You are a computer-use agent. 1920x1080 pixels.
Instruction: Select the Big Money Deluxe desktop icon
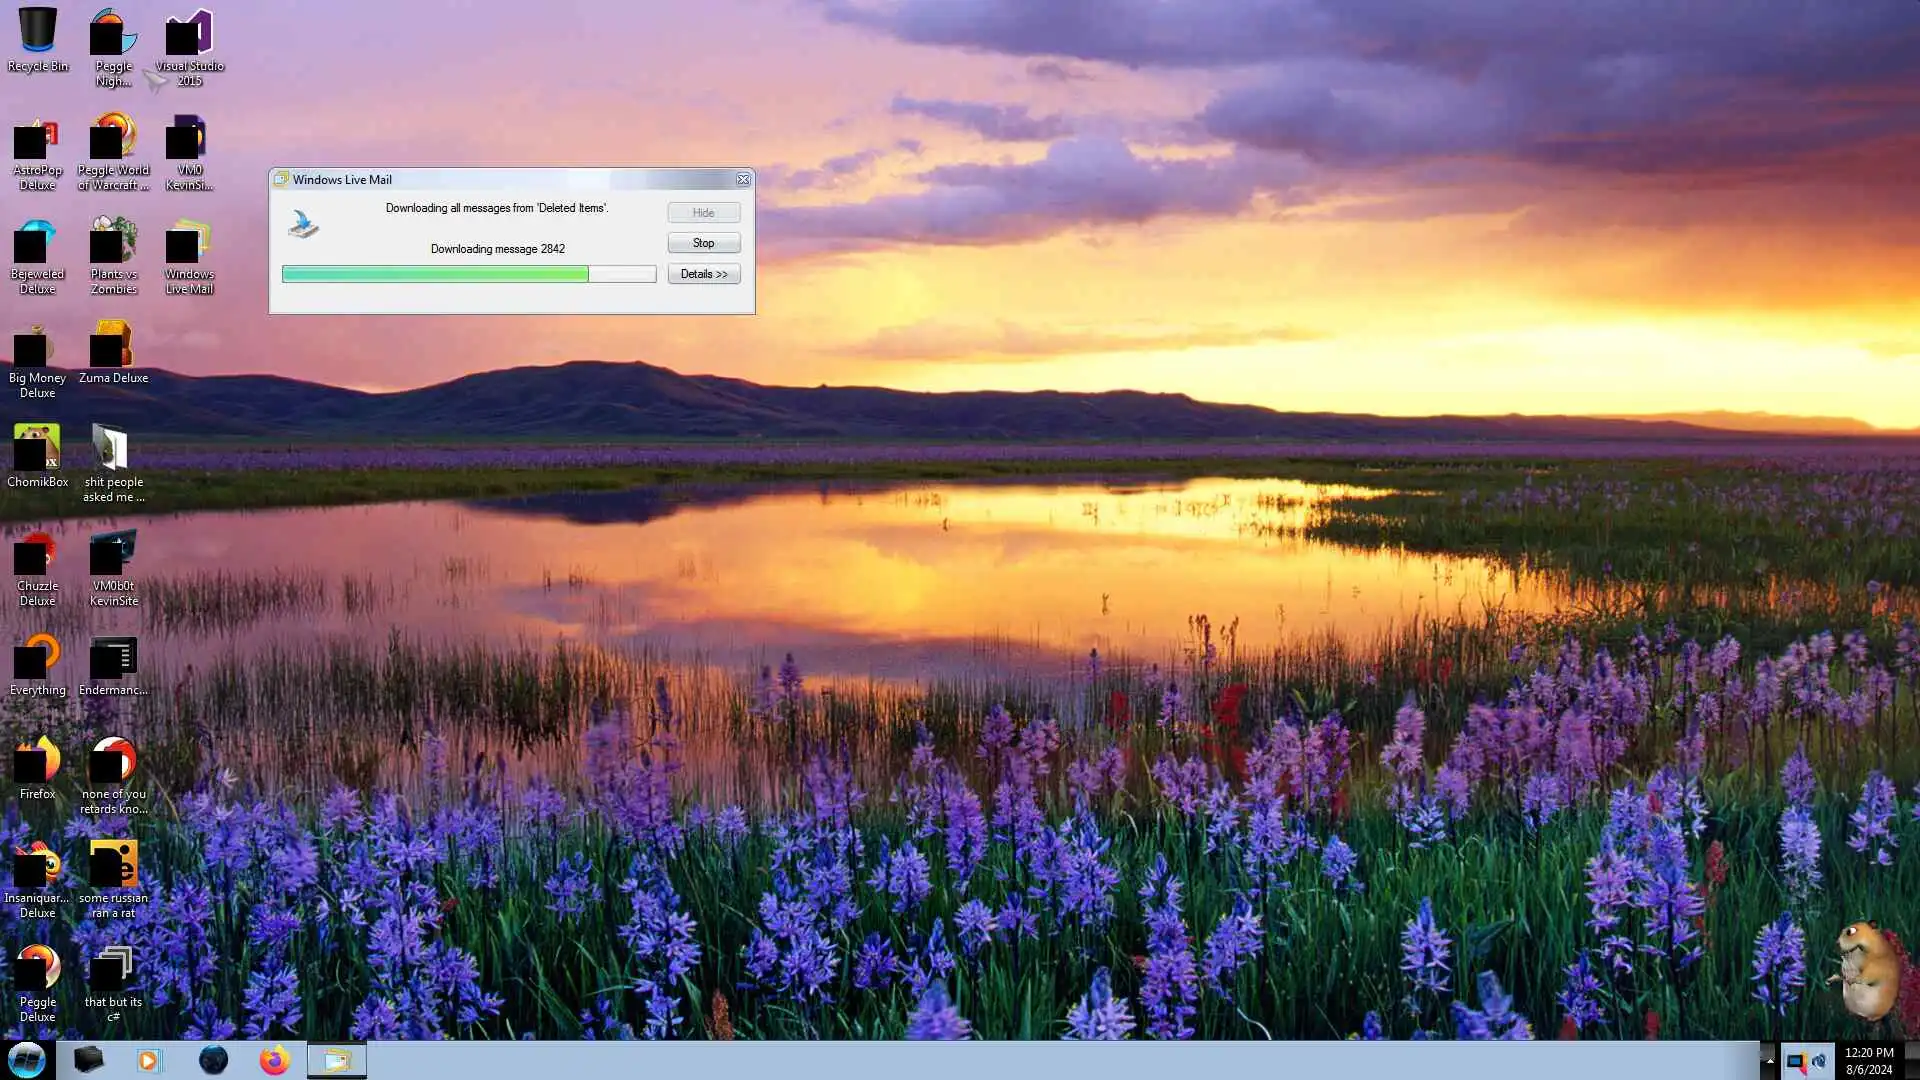click(37, 358)
